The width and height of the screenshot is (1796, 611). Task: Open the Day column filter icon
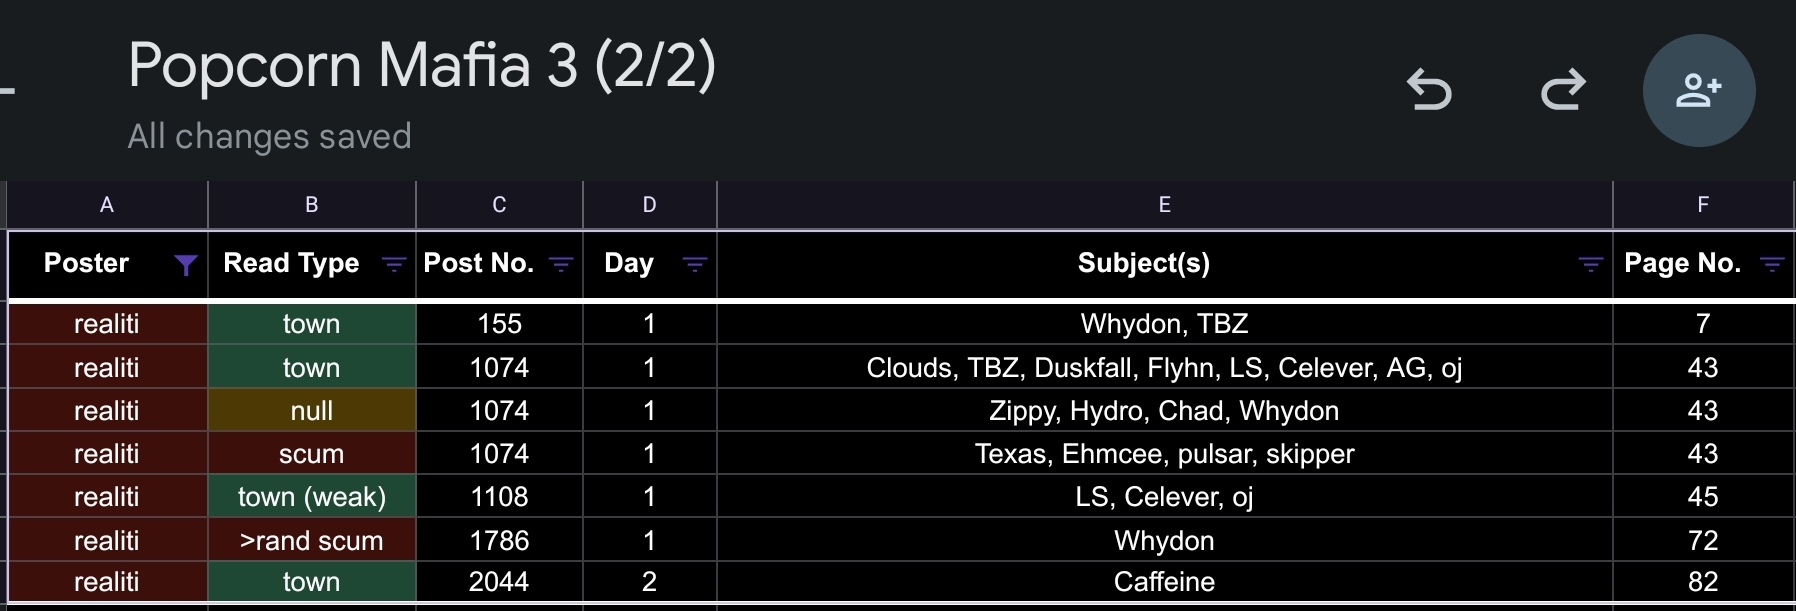click(694, 264)
